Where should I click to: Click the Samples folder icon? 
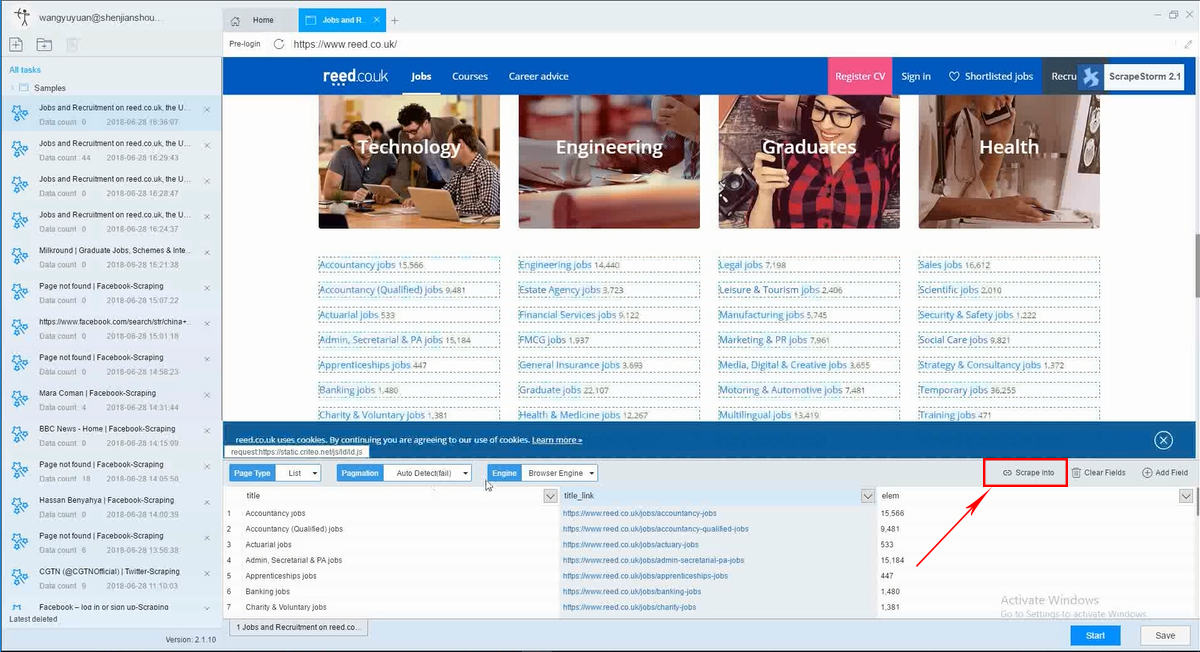coord(24,88)
